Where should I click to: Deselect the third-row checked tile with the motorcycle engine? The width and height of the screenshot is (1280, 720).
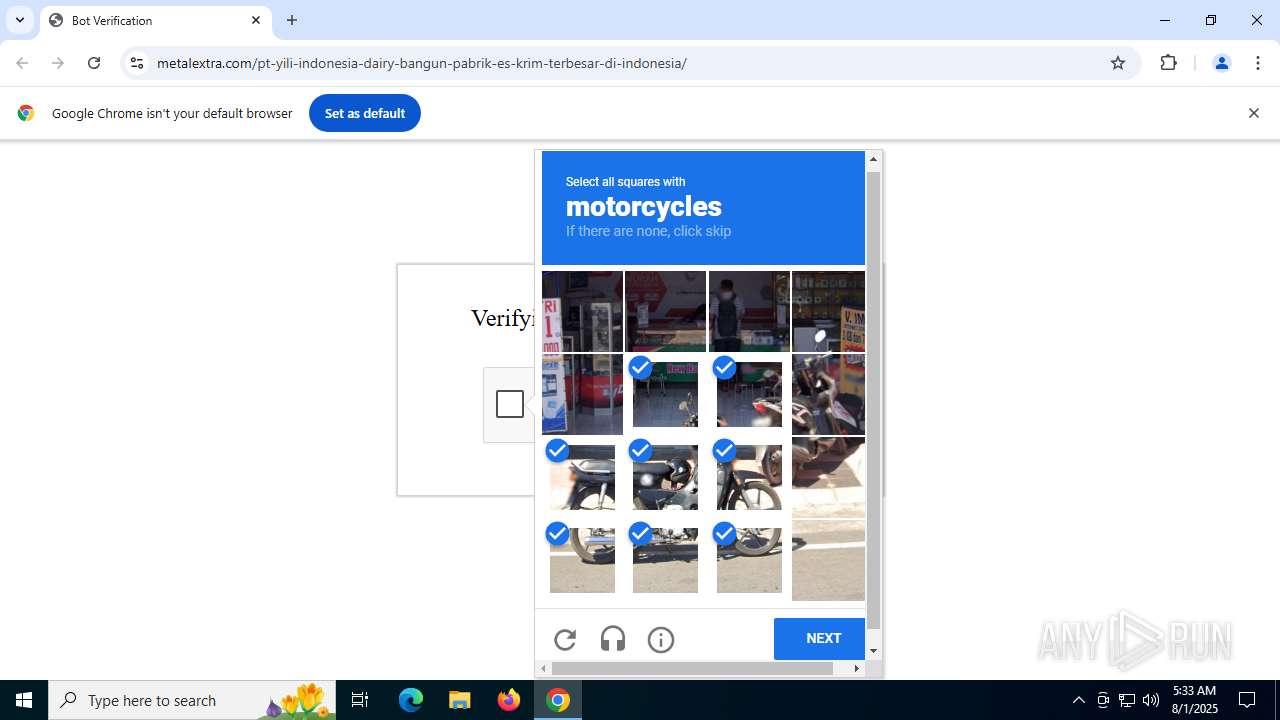(x=665, y=477)
